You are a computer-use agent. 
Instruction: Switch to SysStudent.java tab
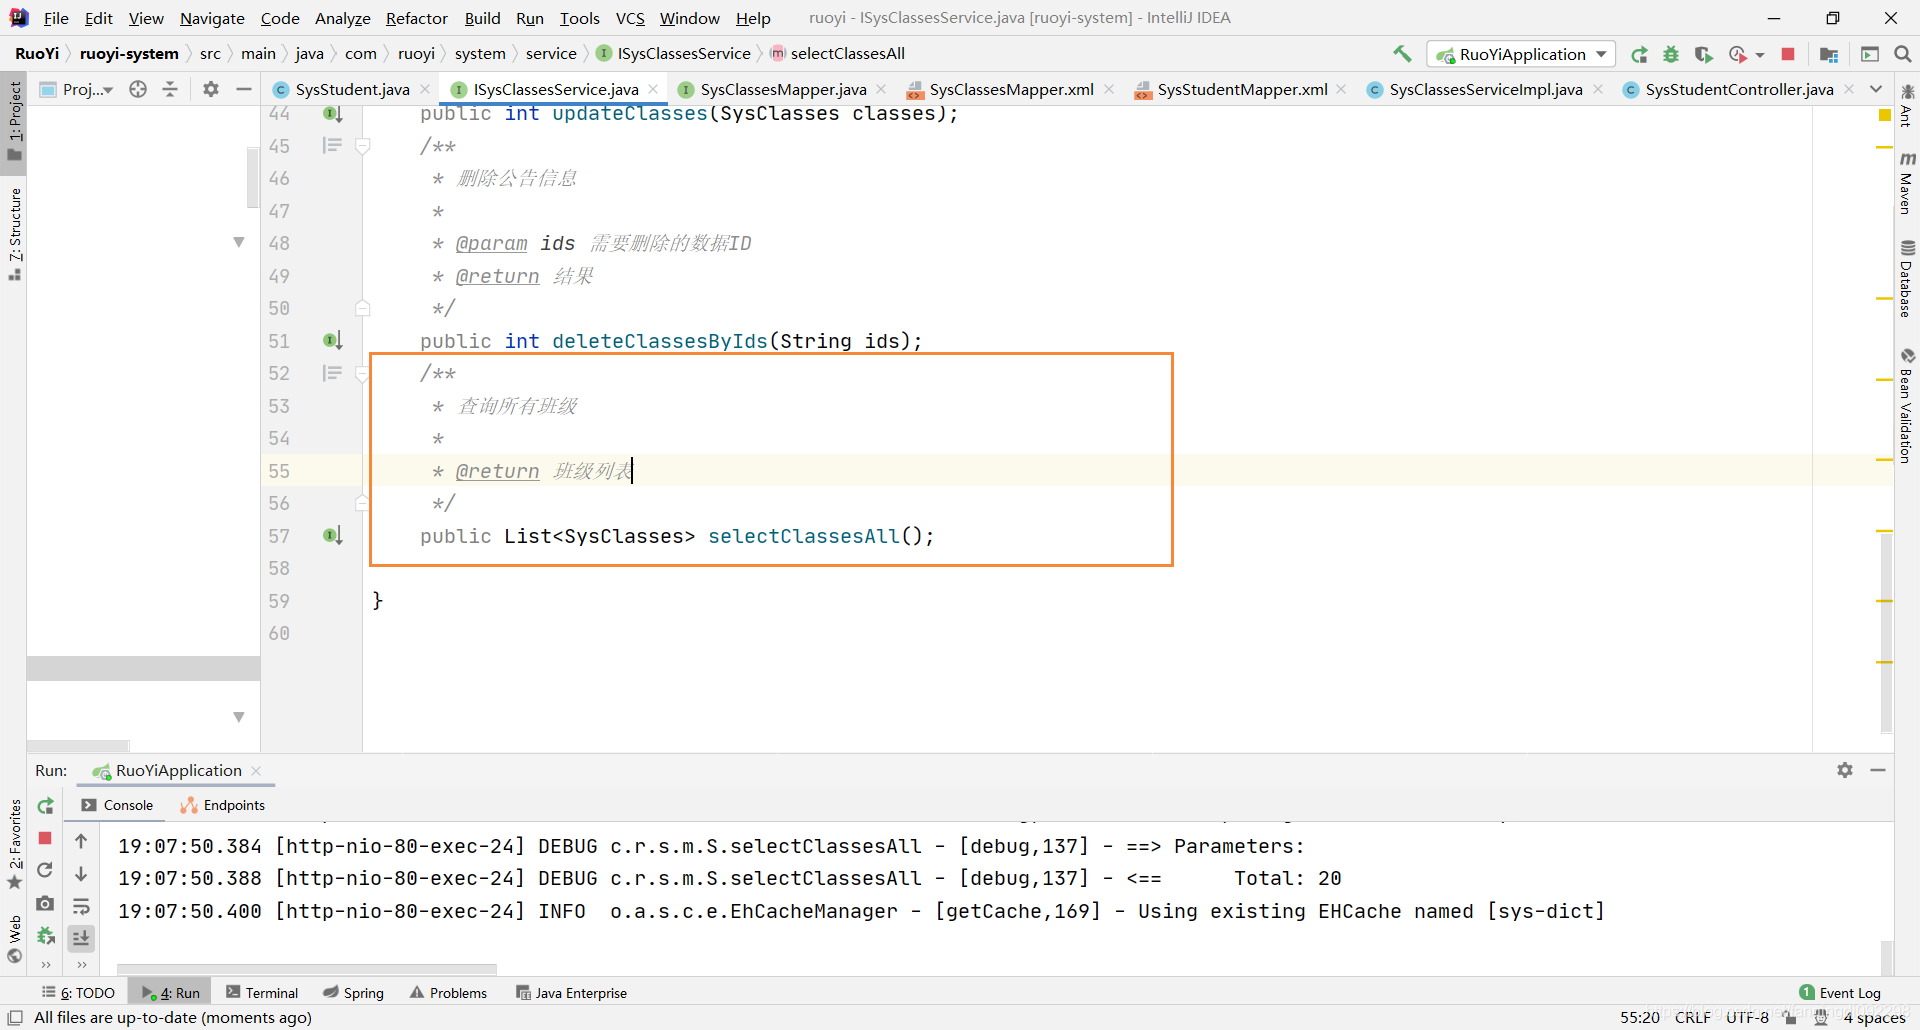[x=352, y=89]
